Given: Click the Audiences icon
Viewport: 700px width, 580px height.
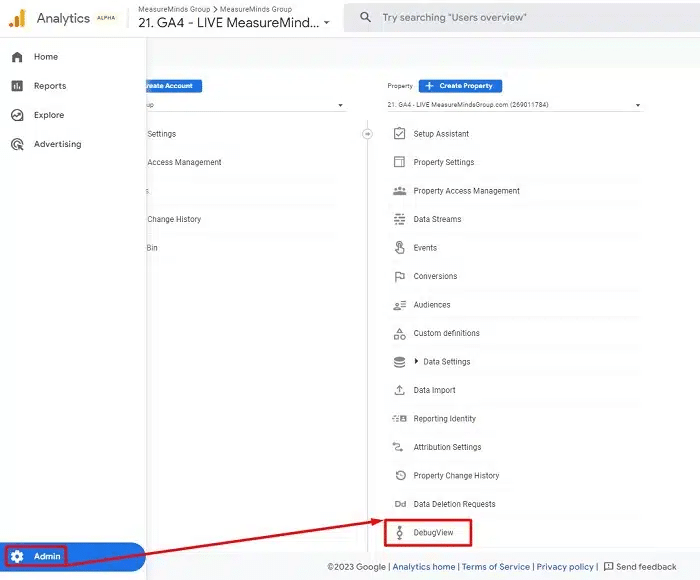Looking at the screenshot, I should click(x=399, y=305).
